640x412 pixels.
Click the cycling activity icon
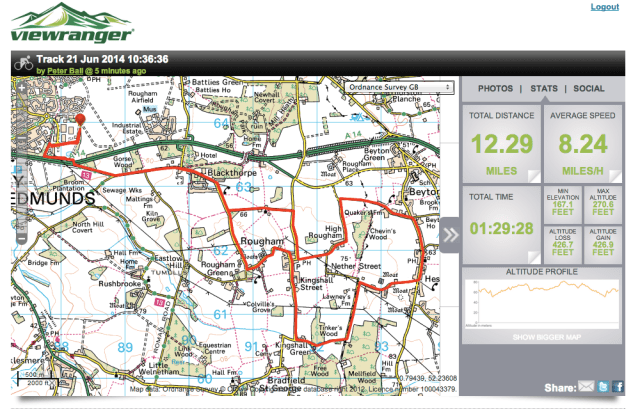pos(22,63)
